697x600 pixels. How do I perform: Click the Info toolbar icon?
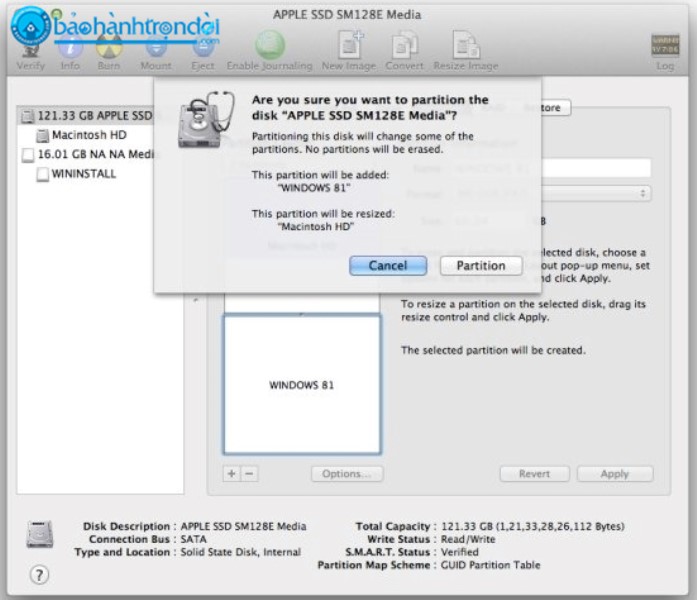[70, 48]
